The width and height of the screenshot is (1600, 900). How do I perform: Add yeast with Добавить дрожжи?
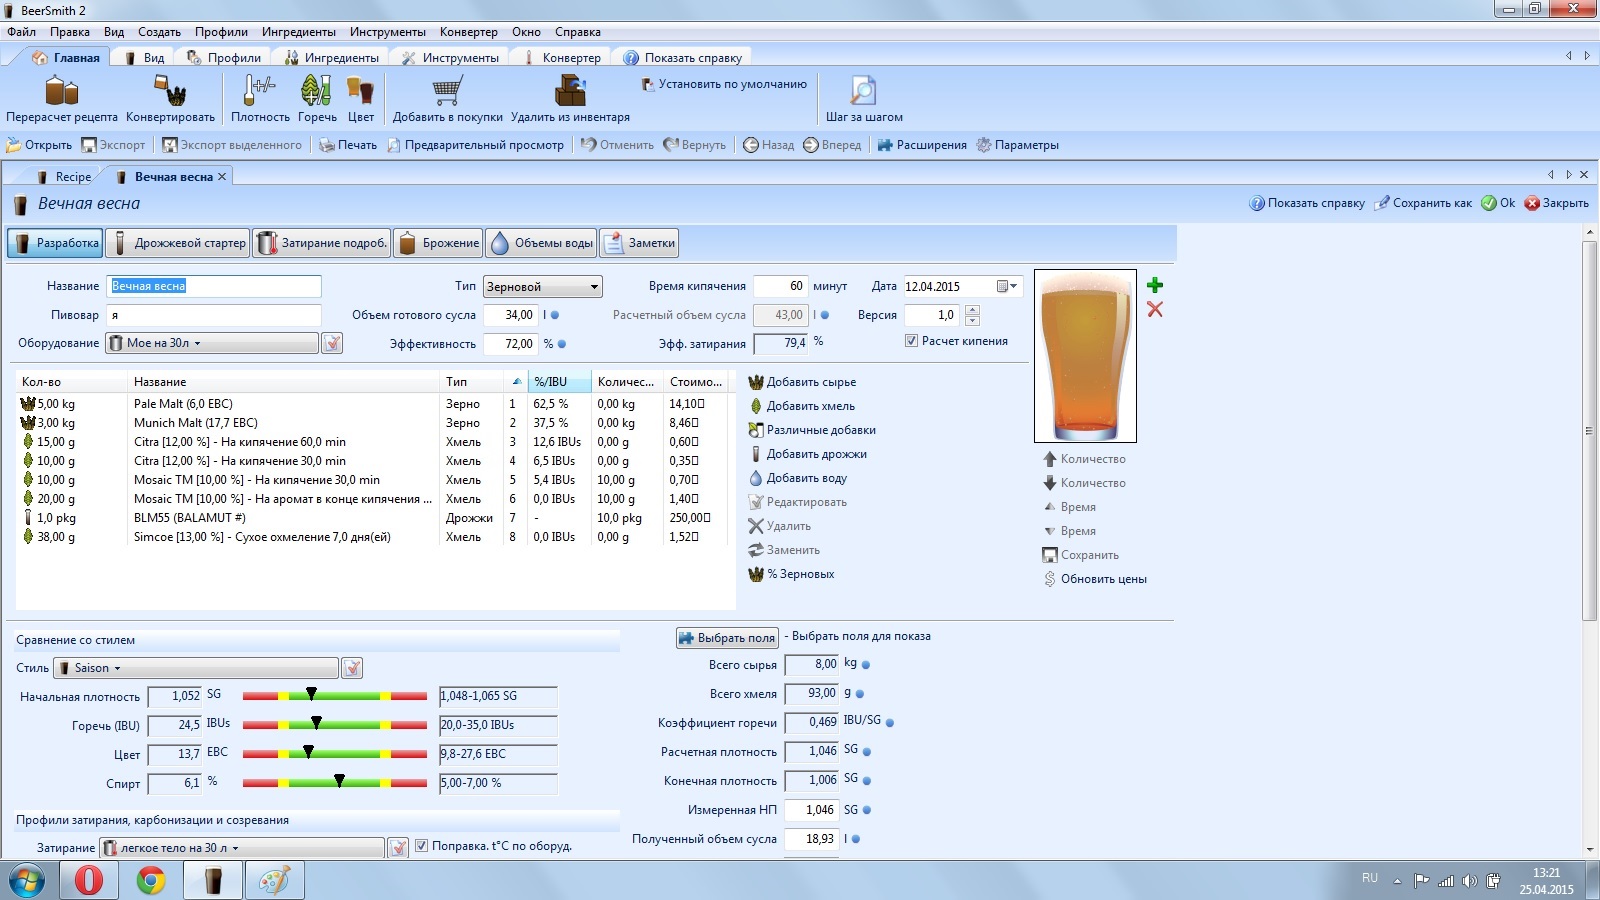click(815, 454)
